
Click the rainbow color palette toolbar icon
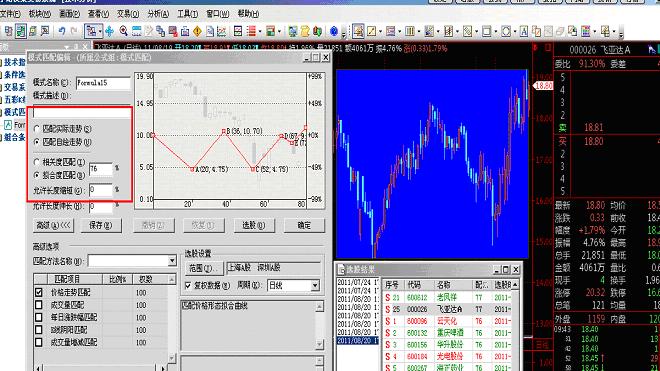click(x=585, y=31)
